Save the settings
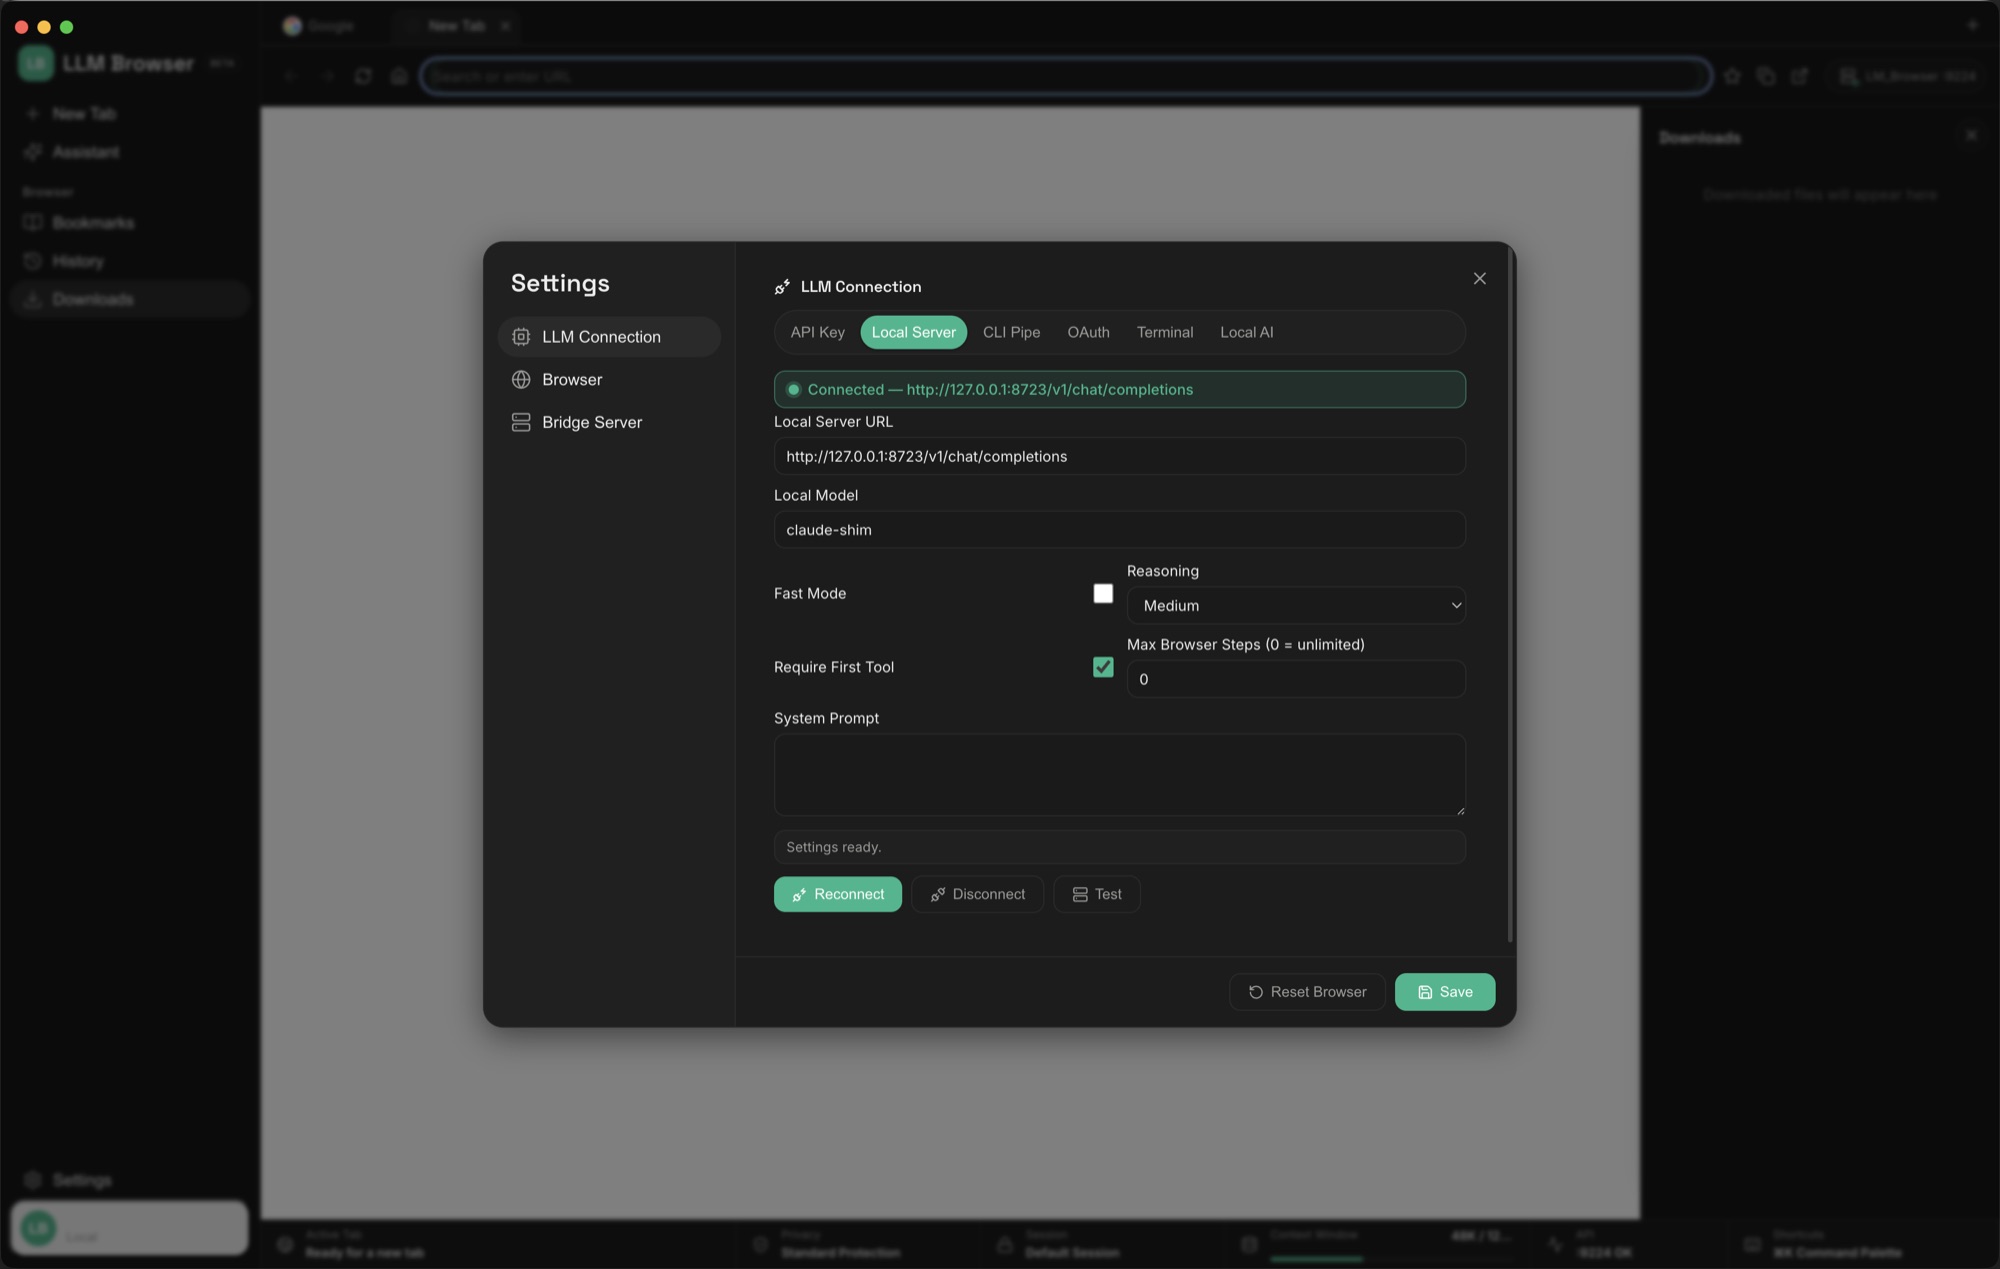 point(1444,992)
